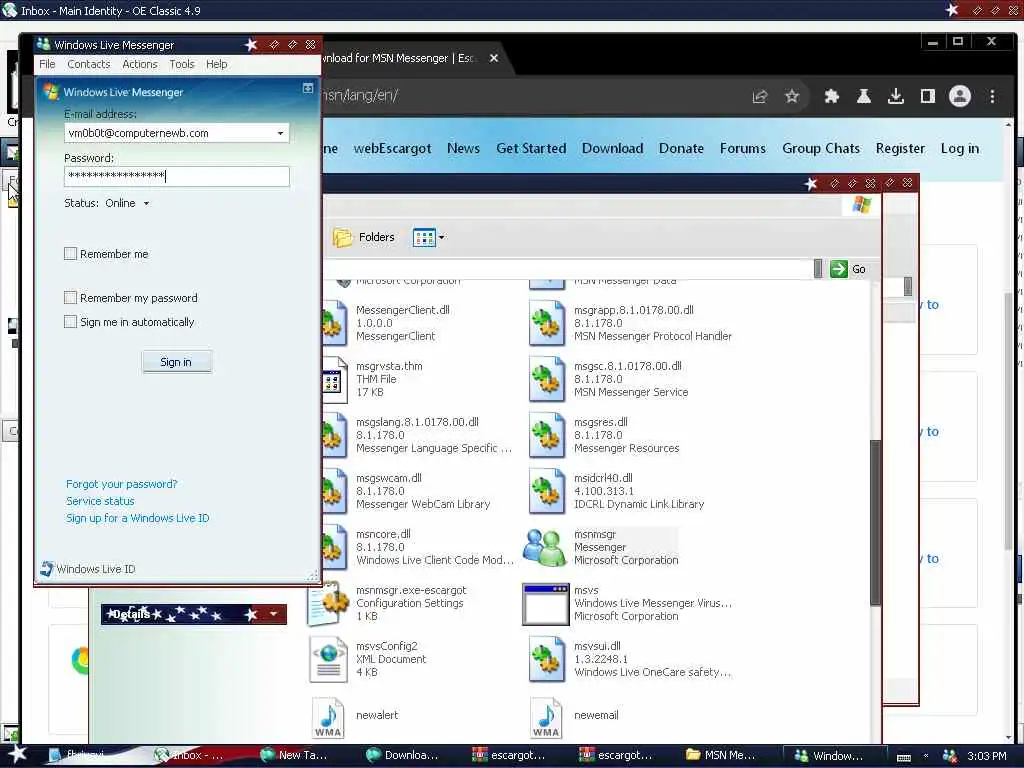Tick Sign me in automatically

coord(71,322)
